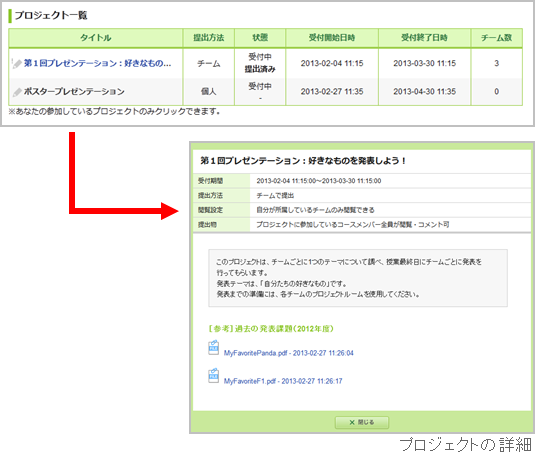Click team count 3 in first row

496,63
